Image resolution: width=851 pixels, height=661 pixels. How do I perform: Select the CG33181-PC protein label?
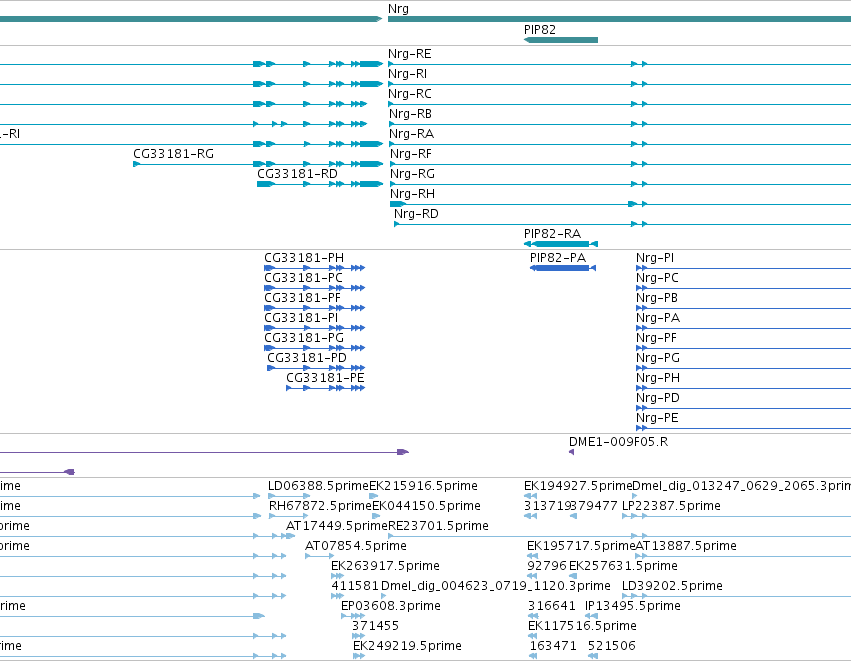coord(303,278)
